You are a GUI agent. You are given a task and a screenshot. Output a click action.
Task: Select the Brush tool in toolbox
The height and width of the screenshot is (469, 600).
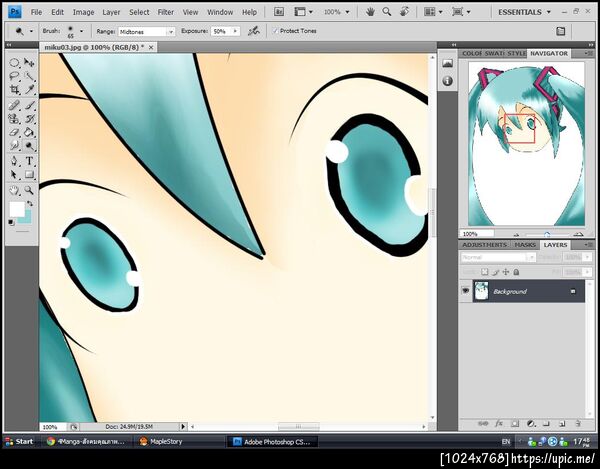point(29,105)
